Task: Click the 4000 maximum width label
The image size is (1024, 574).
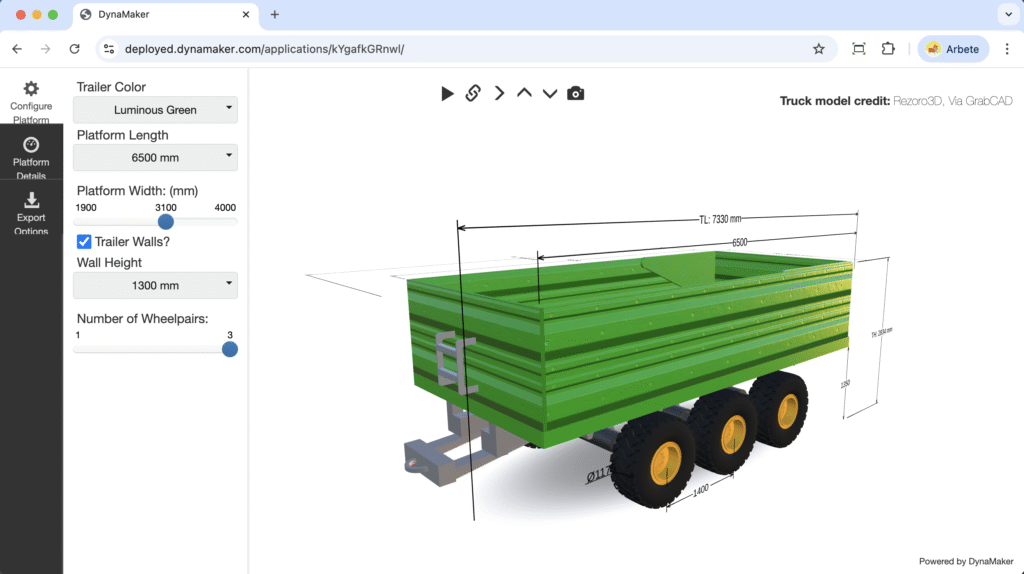Action: point(225,208)
